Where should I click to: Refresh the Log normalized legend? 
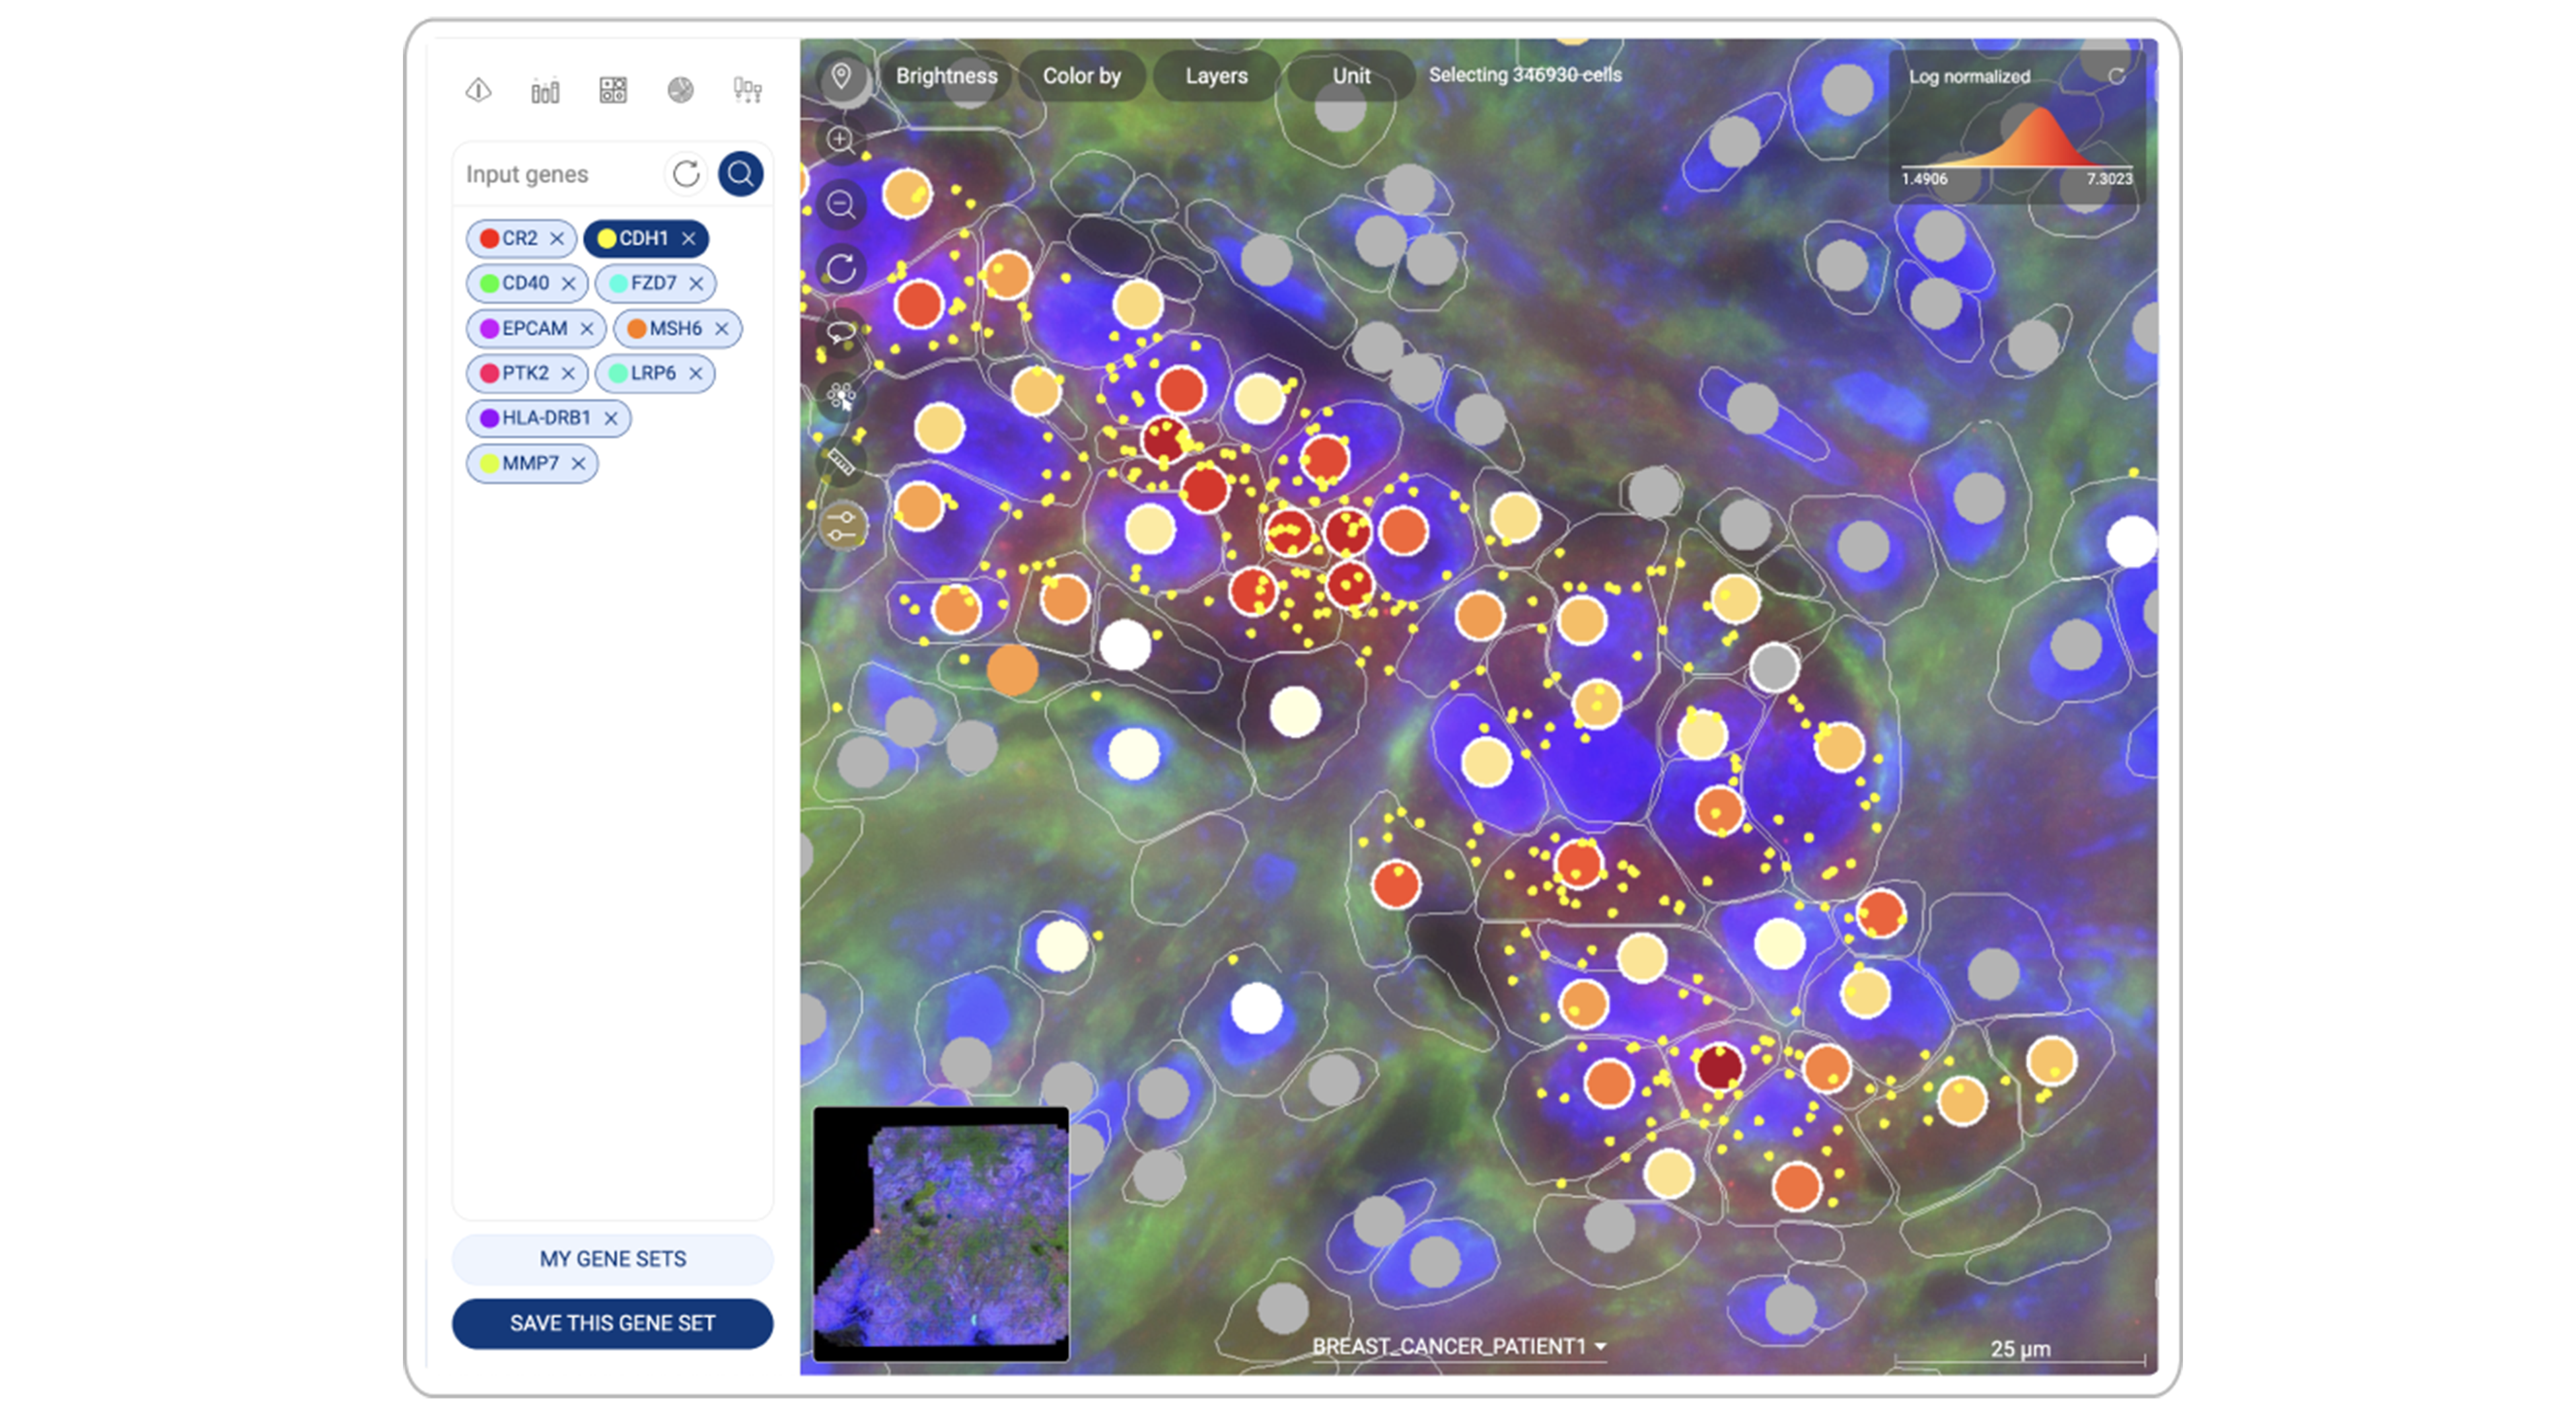(x=2116, y=76)
